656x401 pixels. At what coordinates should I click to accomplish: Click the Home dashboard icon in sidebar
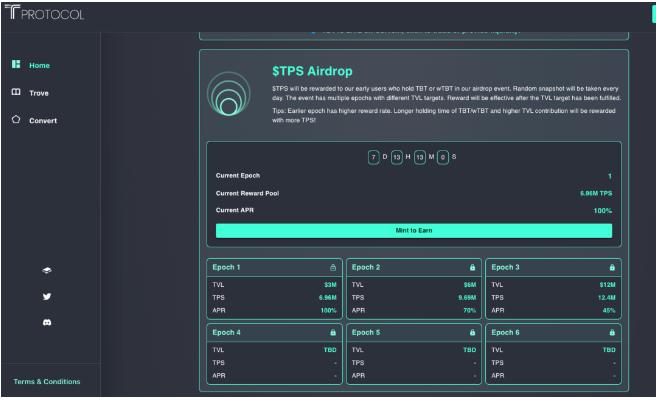16,65
